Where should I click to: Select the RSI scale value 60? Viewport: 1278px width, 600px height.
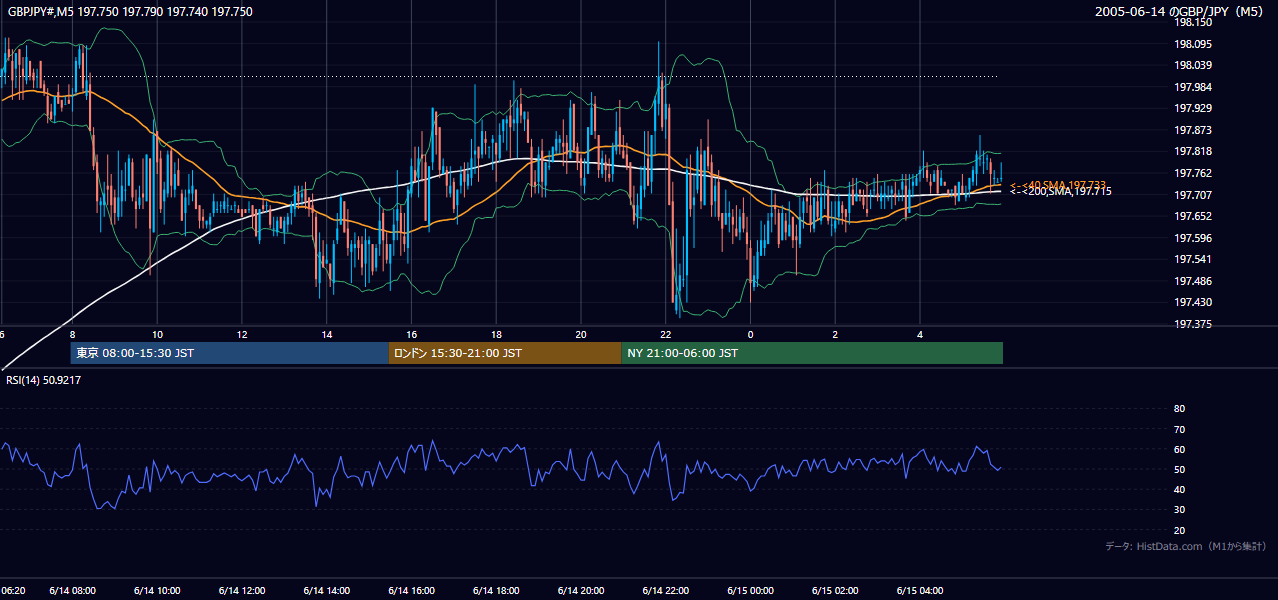pyautogui.click(x=1179, y=449)
